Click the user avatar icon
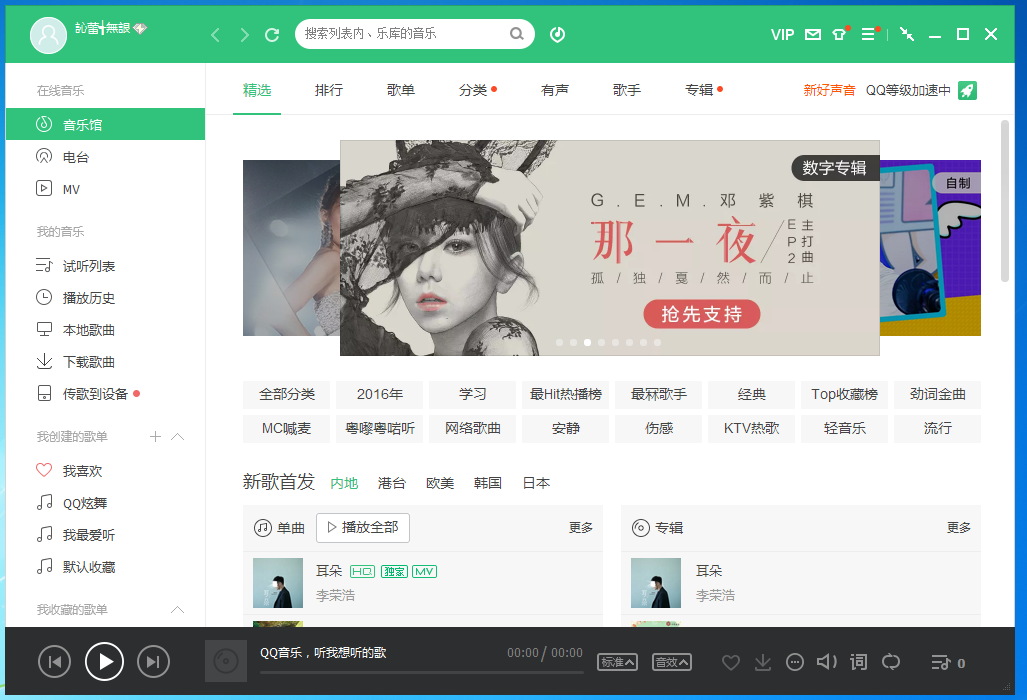The image size is (1027, 700). point(48,35)
